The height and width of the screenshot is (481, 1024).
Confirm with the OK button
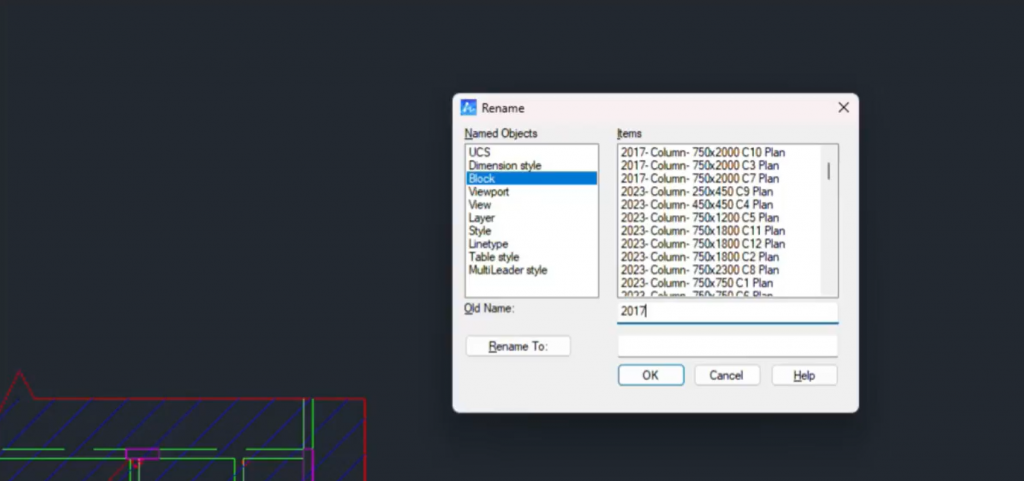point(650,375)
